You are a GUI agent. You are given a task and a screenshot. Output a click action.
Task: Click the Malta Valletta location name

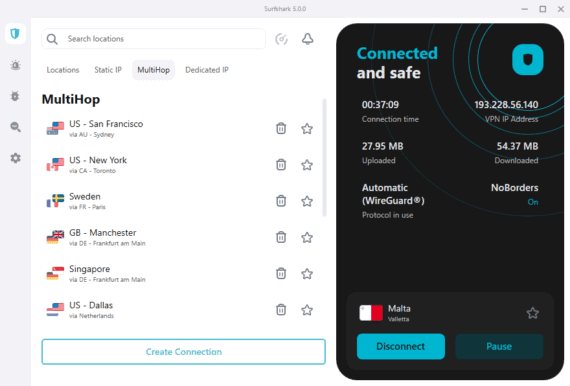(399, 313)
